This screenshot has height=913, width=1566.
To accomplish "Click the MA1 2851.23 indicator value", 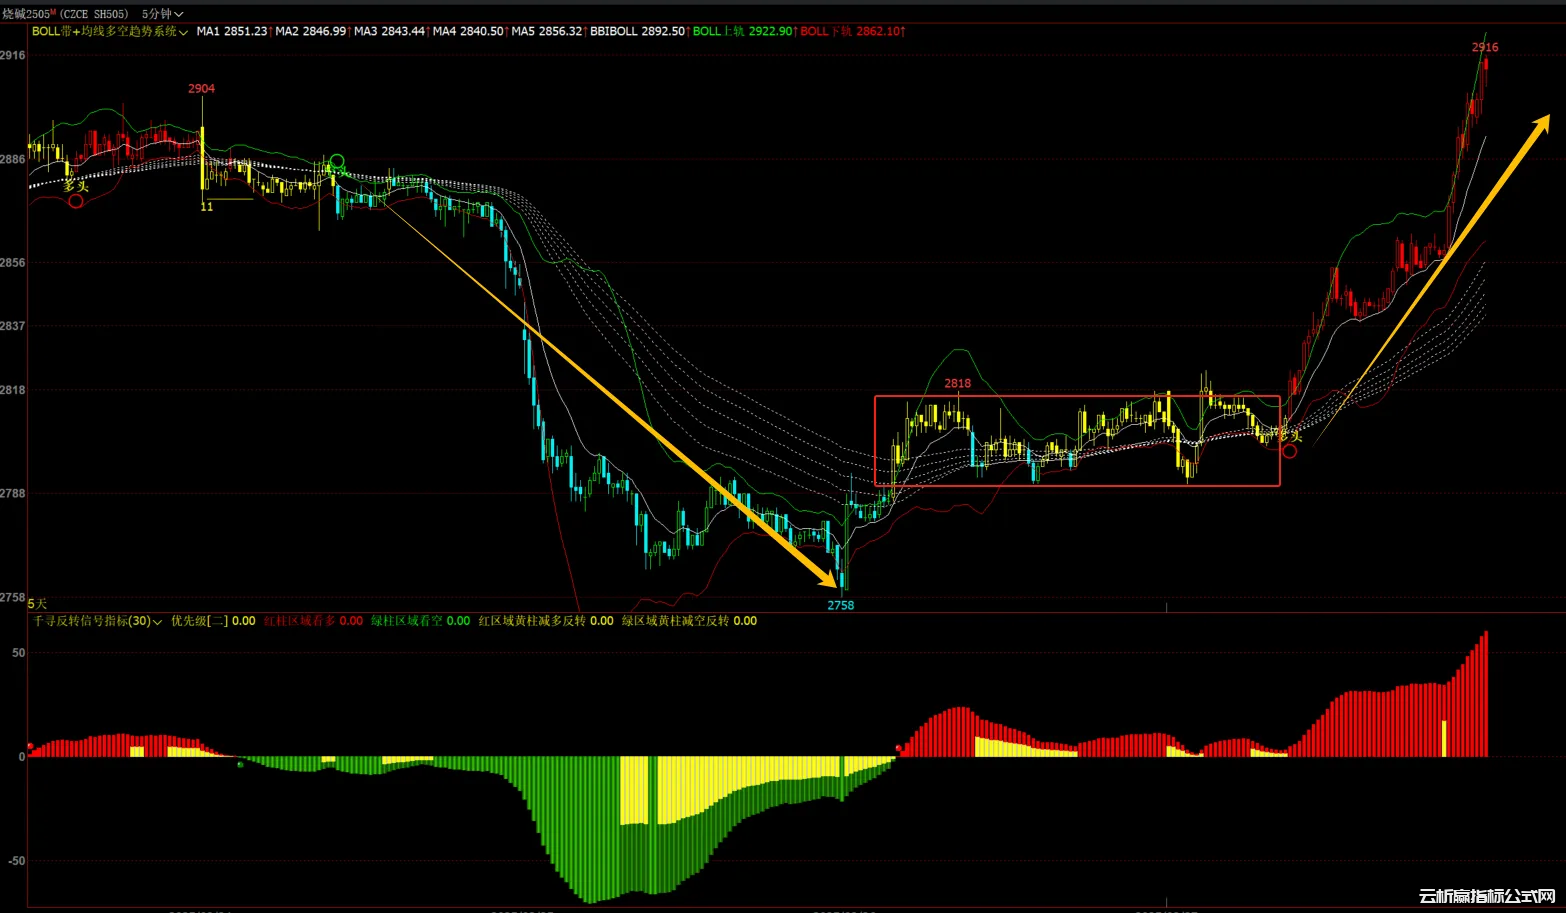I will [x=232, y=32].
